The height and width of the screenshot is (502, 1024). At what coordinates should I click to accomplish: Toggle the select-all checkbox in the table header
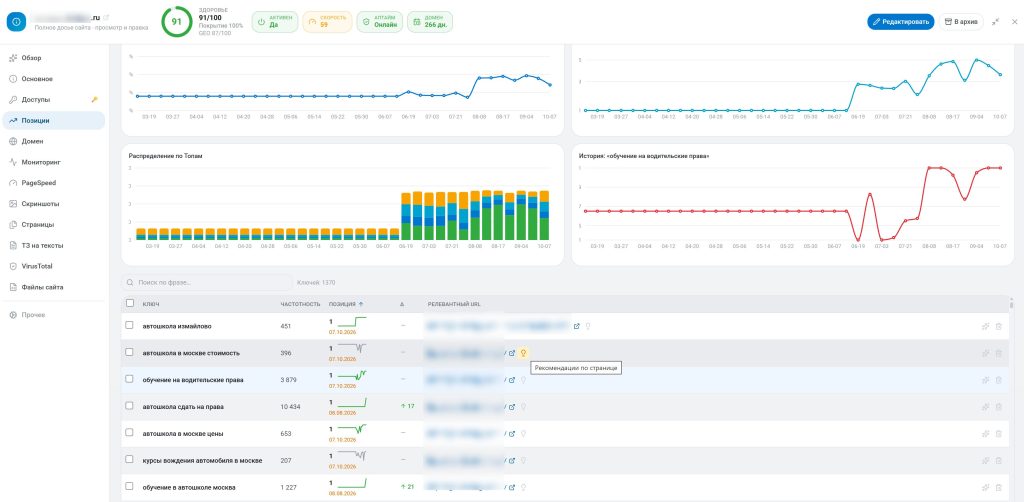pos(129,304)
